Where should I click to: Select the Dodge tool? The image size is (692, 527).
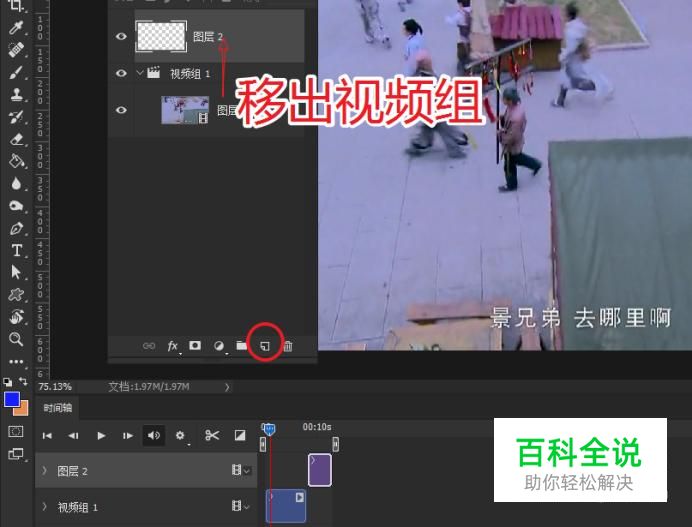16,206
